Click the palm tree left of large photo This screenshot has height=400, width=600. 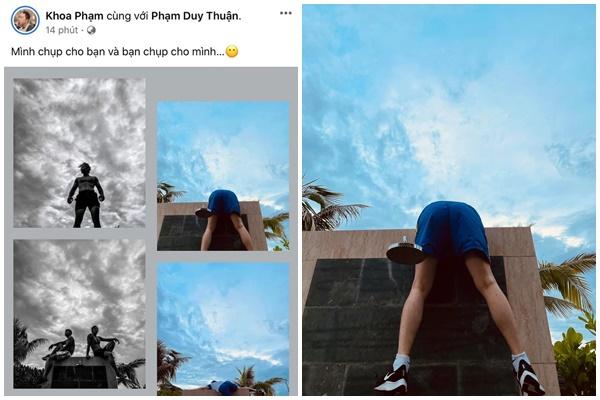(328, 208)
